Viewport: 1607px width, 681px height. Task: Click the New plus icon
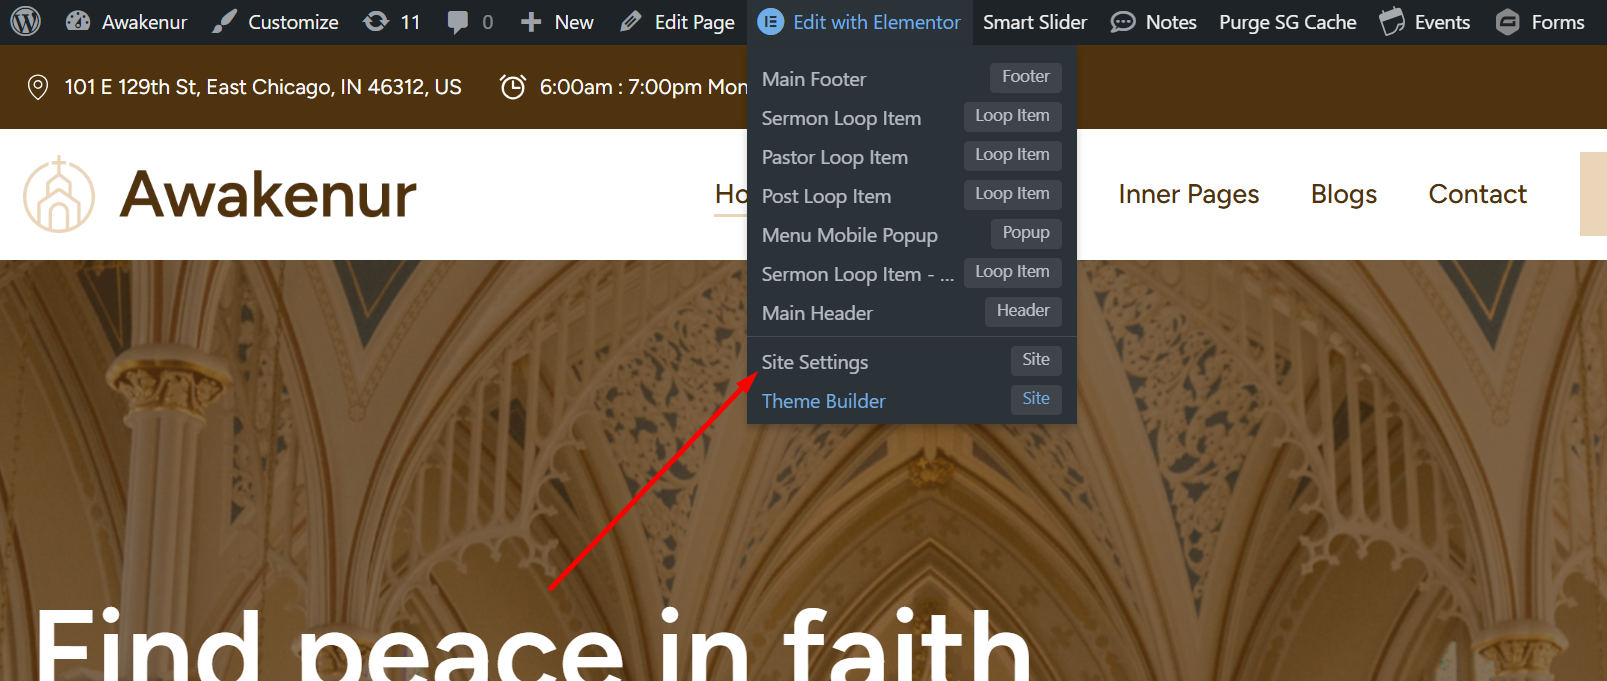(x=531, y=22)
